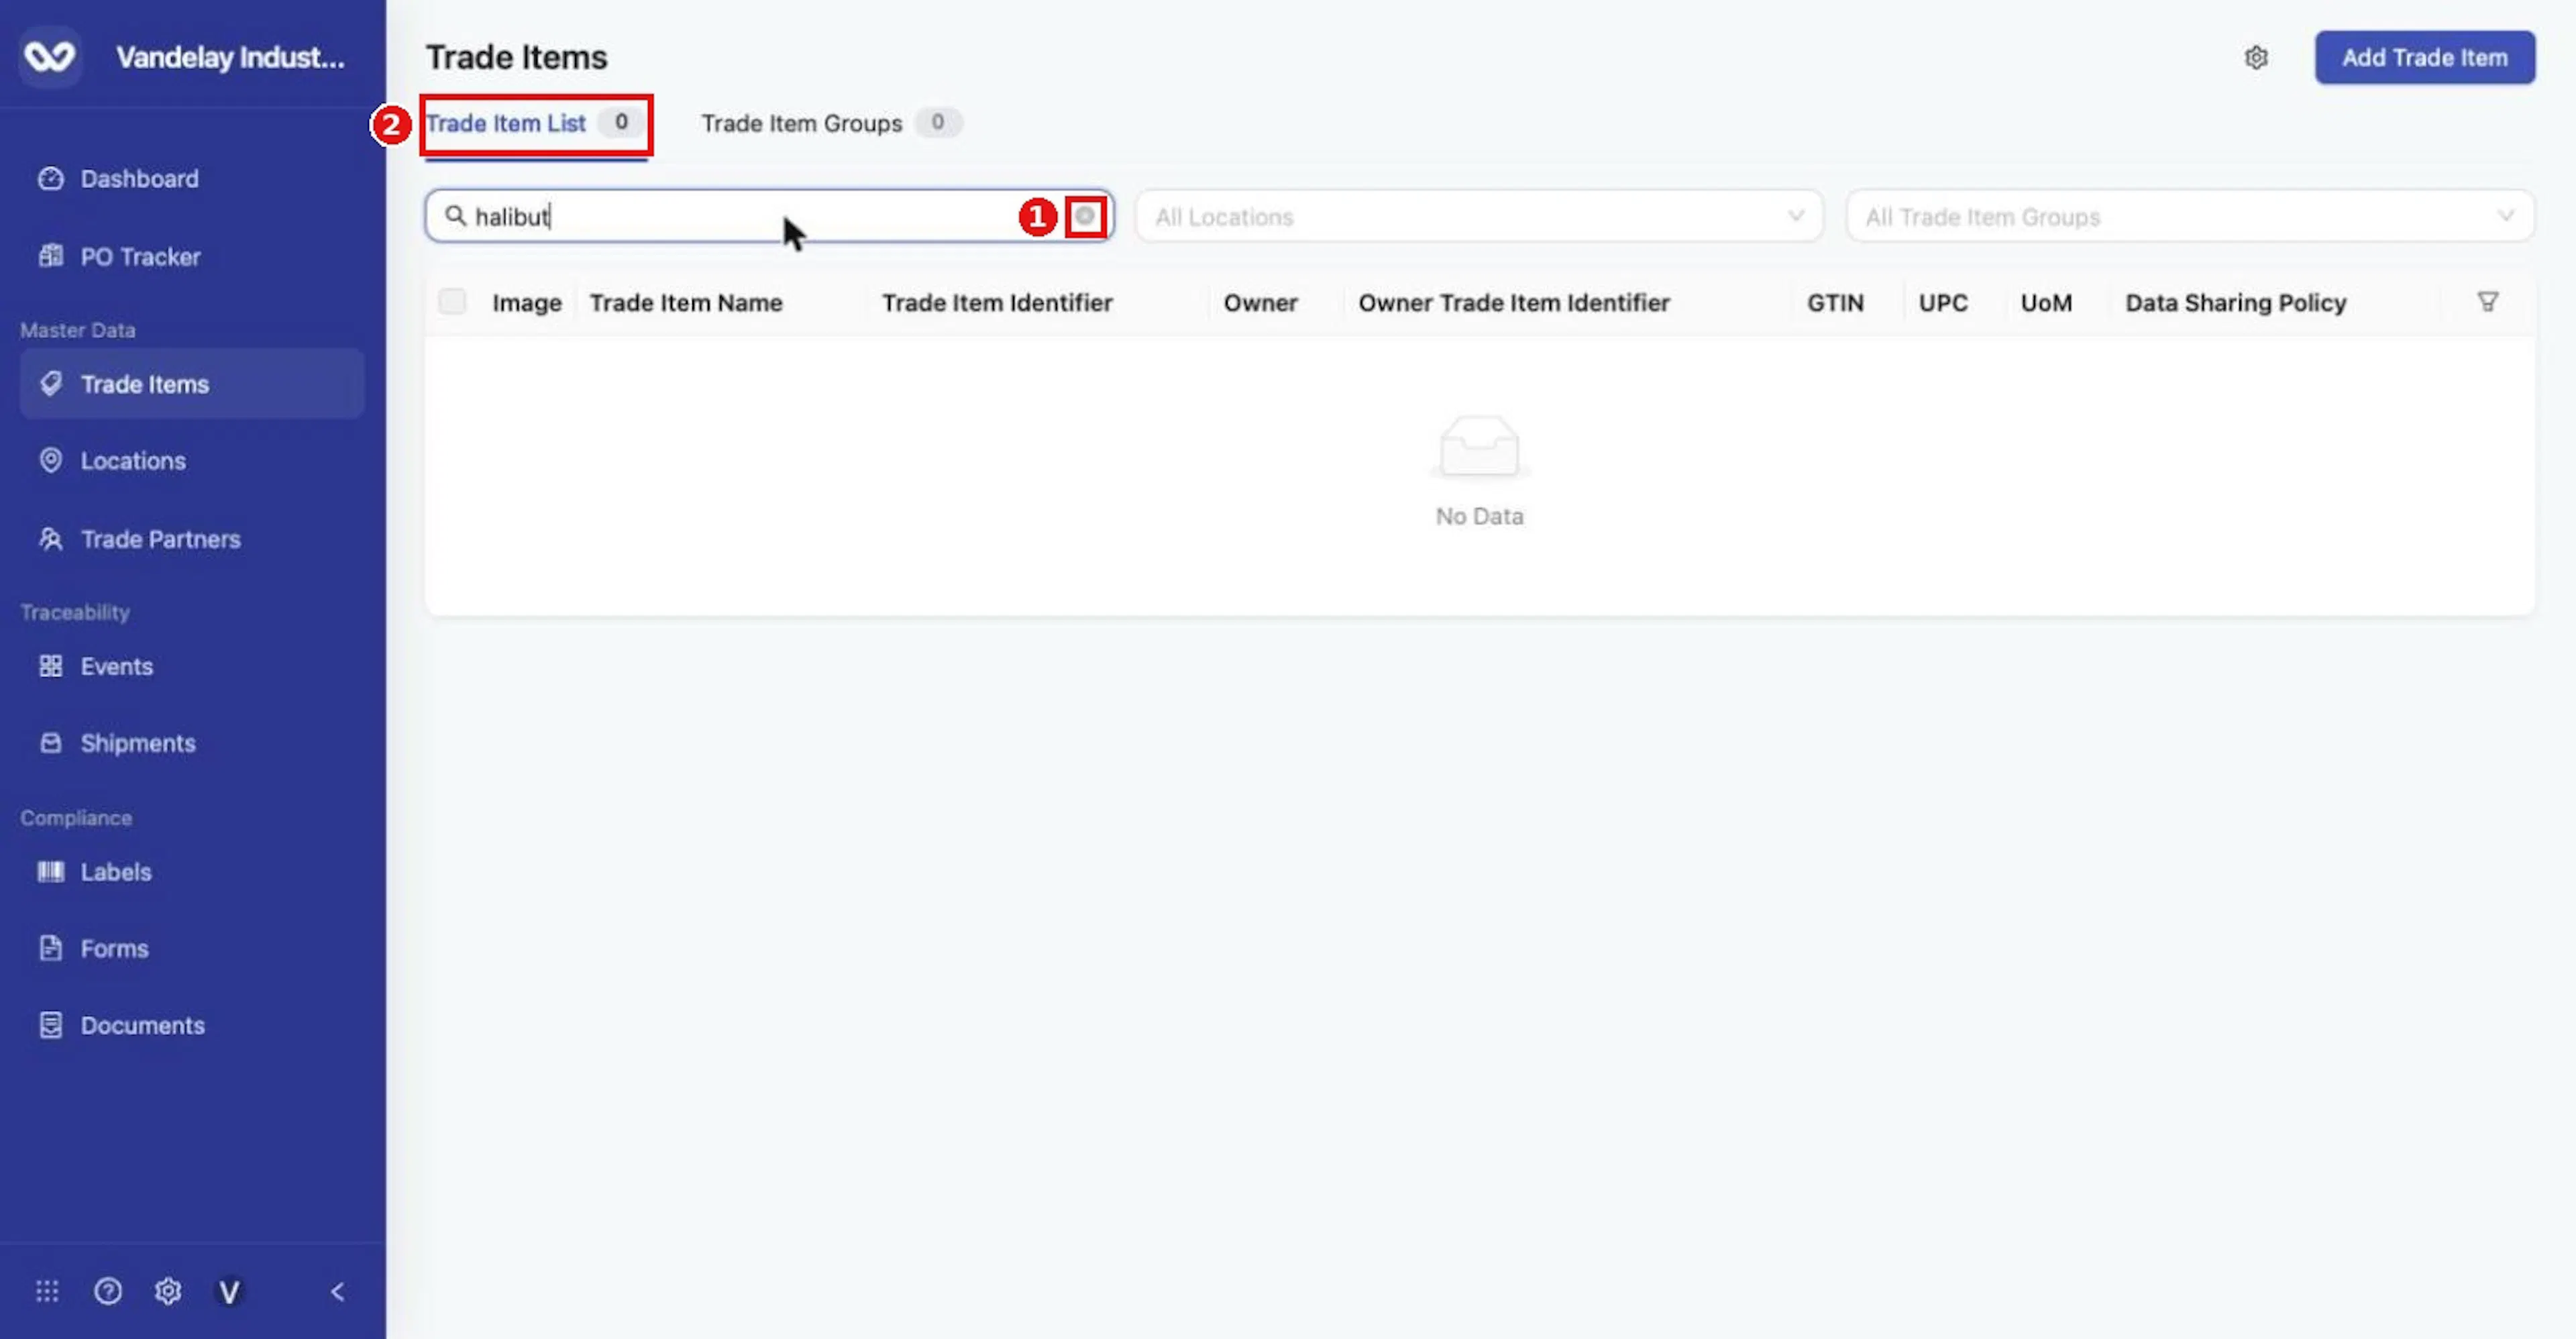The height and width of the screenshot is (1339, 2576).
Task: Expand the All Locations dropdown
Action: (1478, 216)
